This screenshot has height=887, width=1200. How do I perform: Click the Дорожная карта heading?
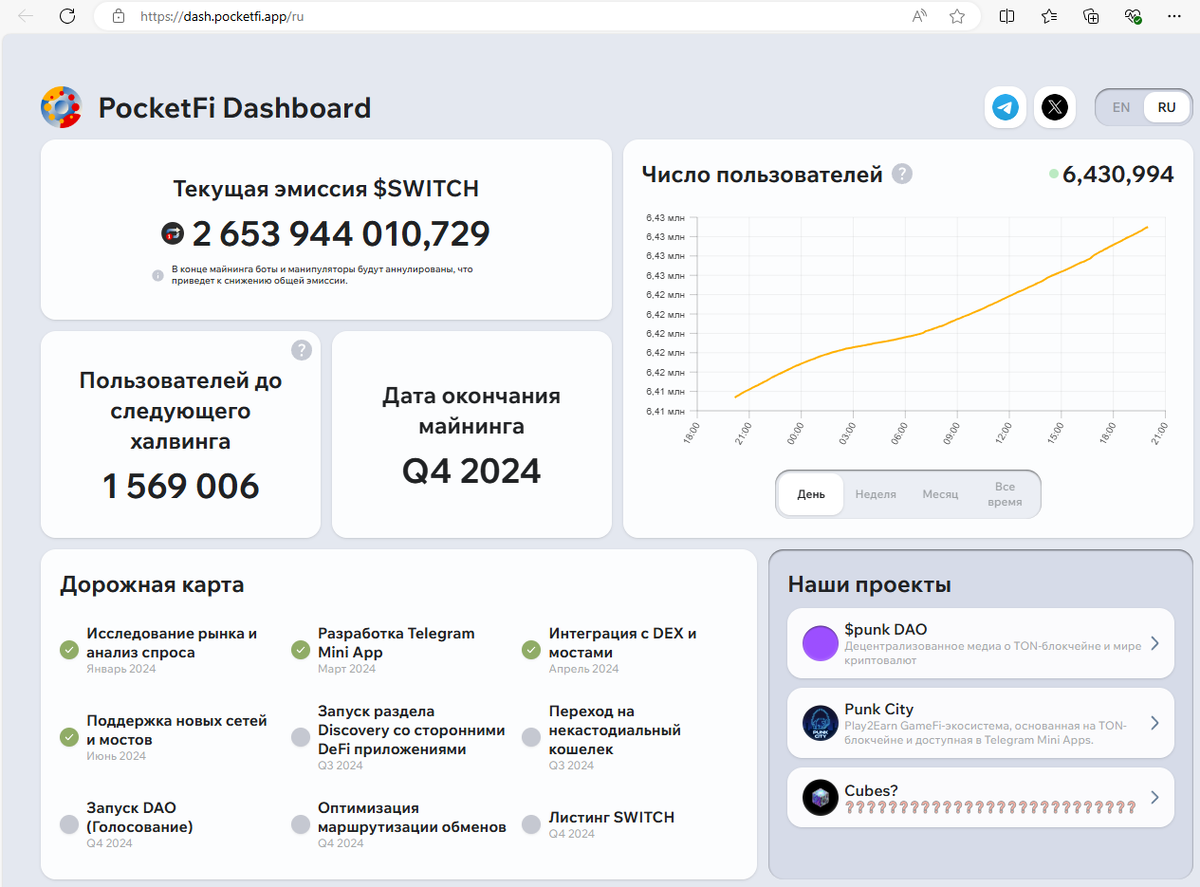coord(152,584)
